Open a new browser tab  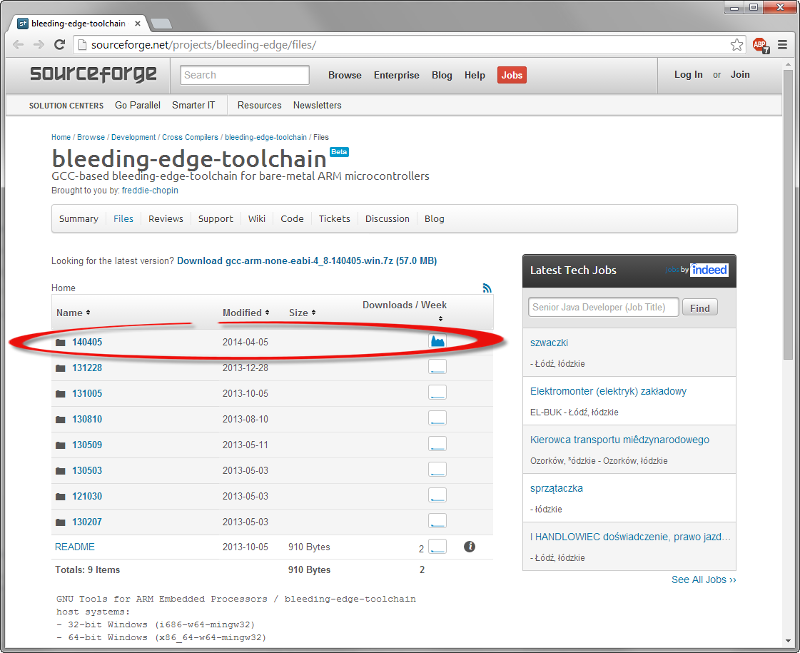coord(162,23)
